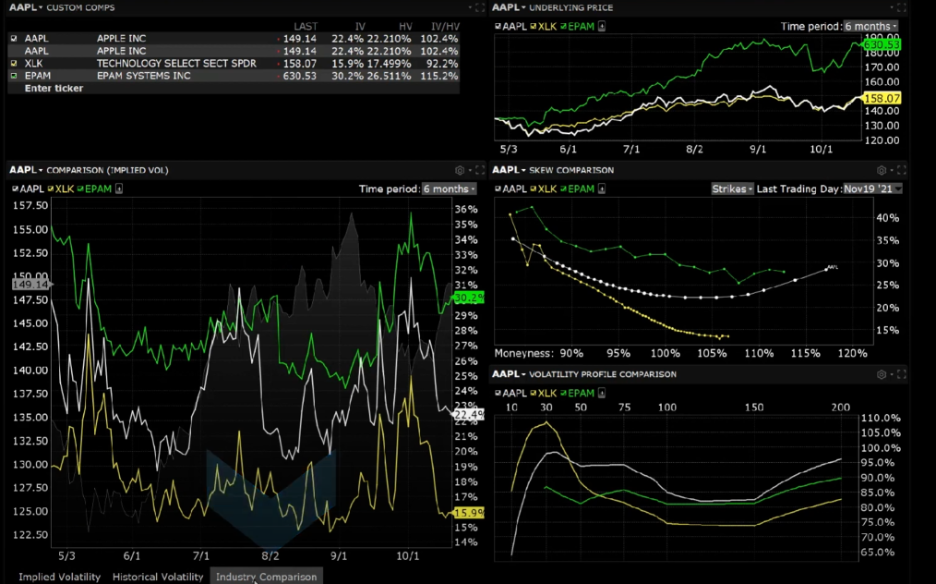
Task: Open AAPL ticker dropdown in Skew Comparison header
Action: click(509, 170)
